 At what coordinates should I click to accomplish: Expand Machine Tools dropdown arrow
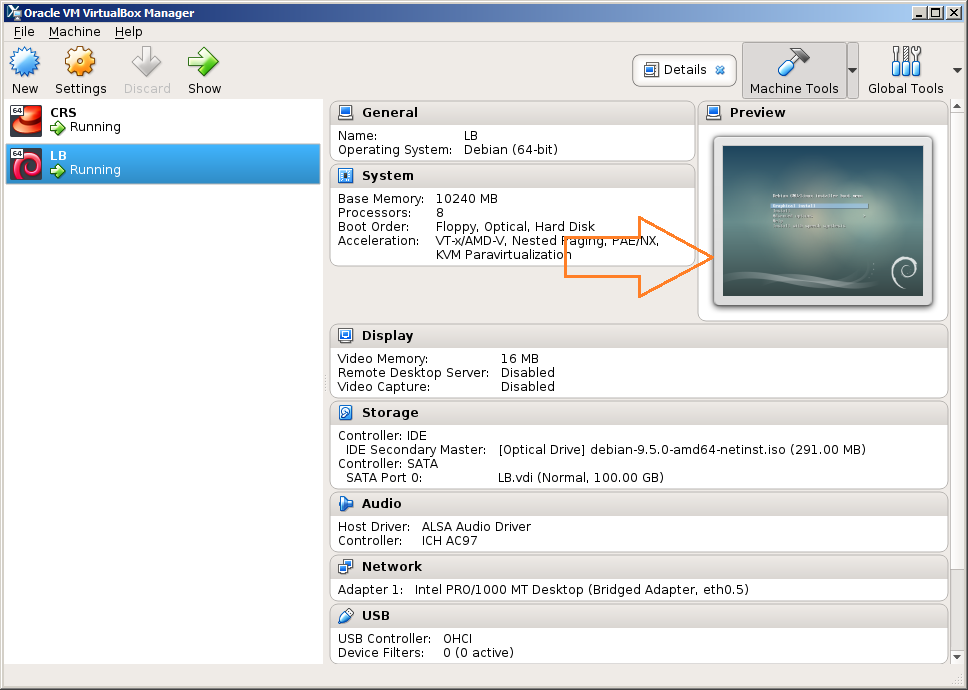point(853,70)
